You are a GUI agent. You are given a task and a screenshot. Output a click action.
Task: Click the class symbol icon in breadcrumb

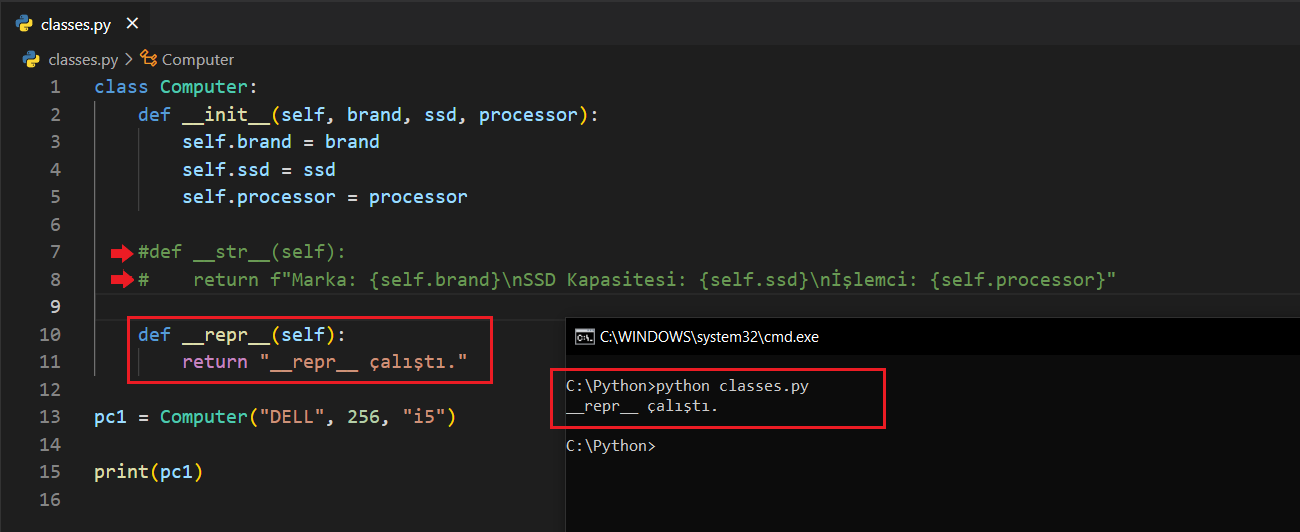coord(149,59)
